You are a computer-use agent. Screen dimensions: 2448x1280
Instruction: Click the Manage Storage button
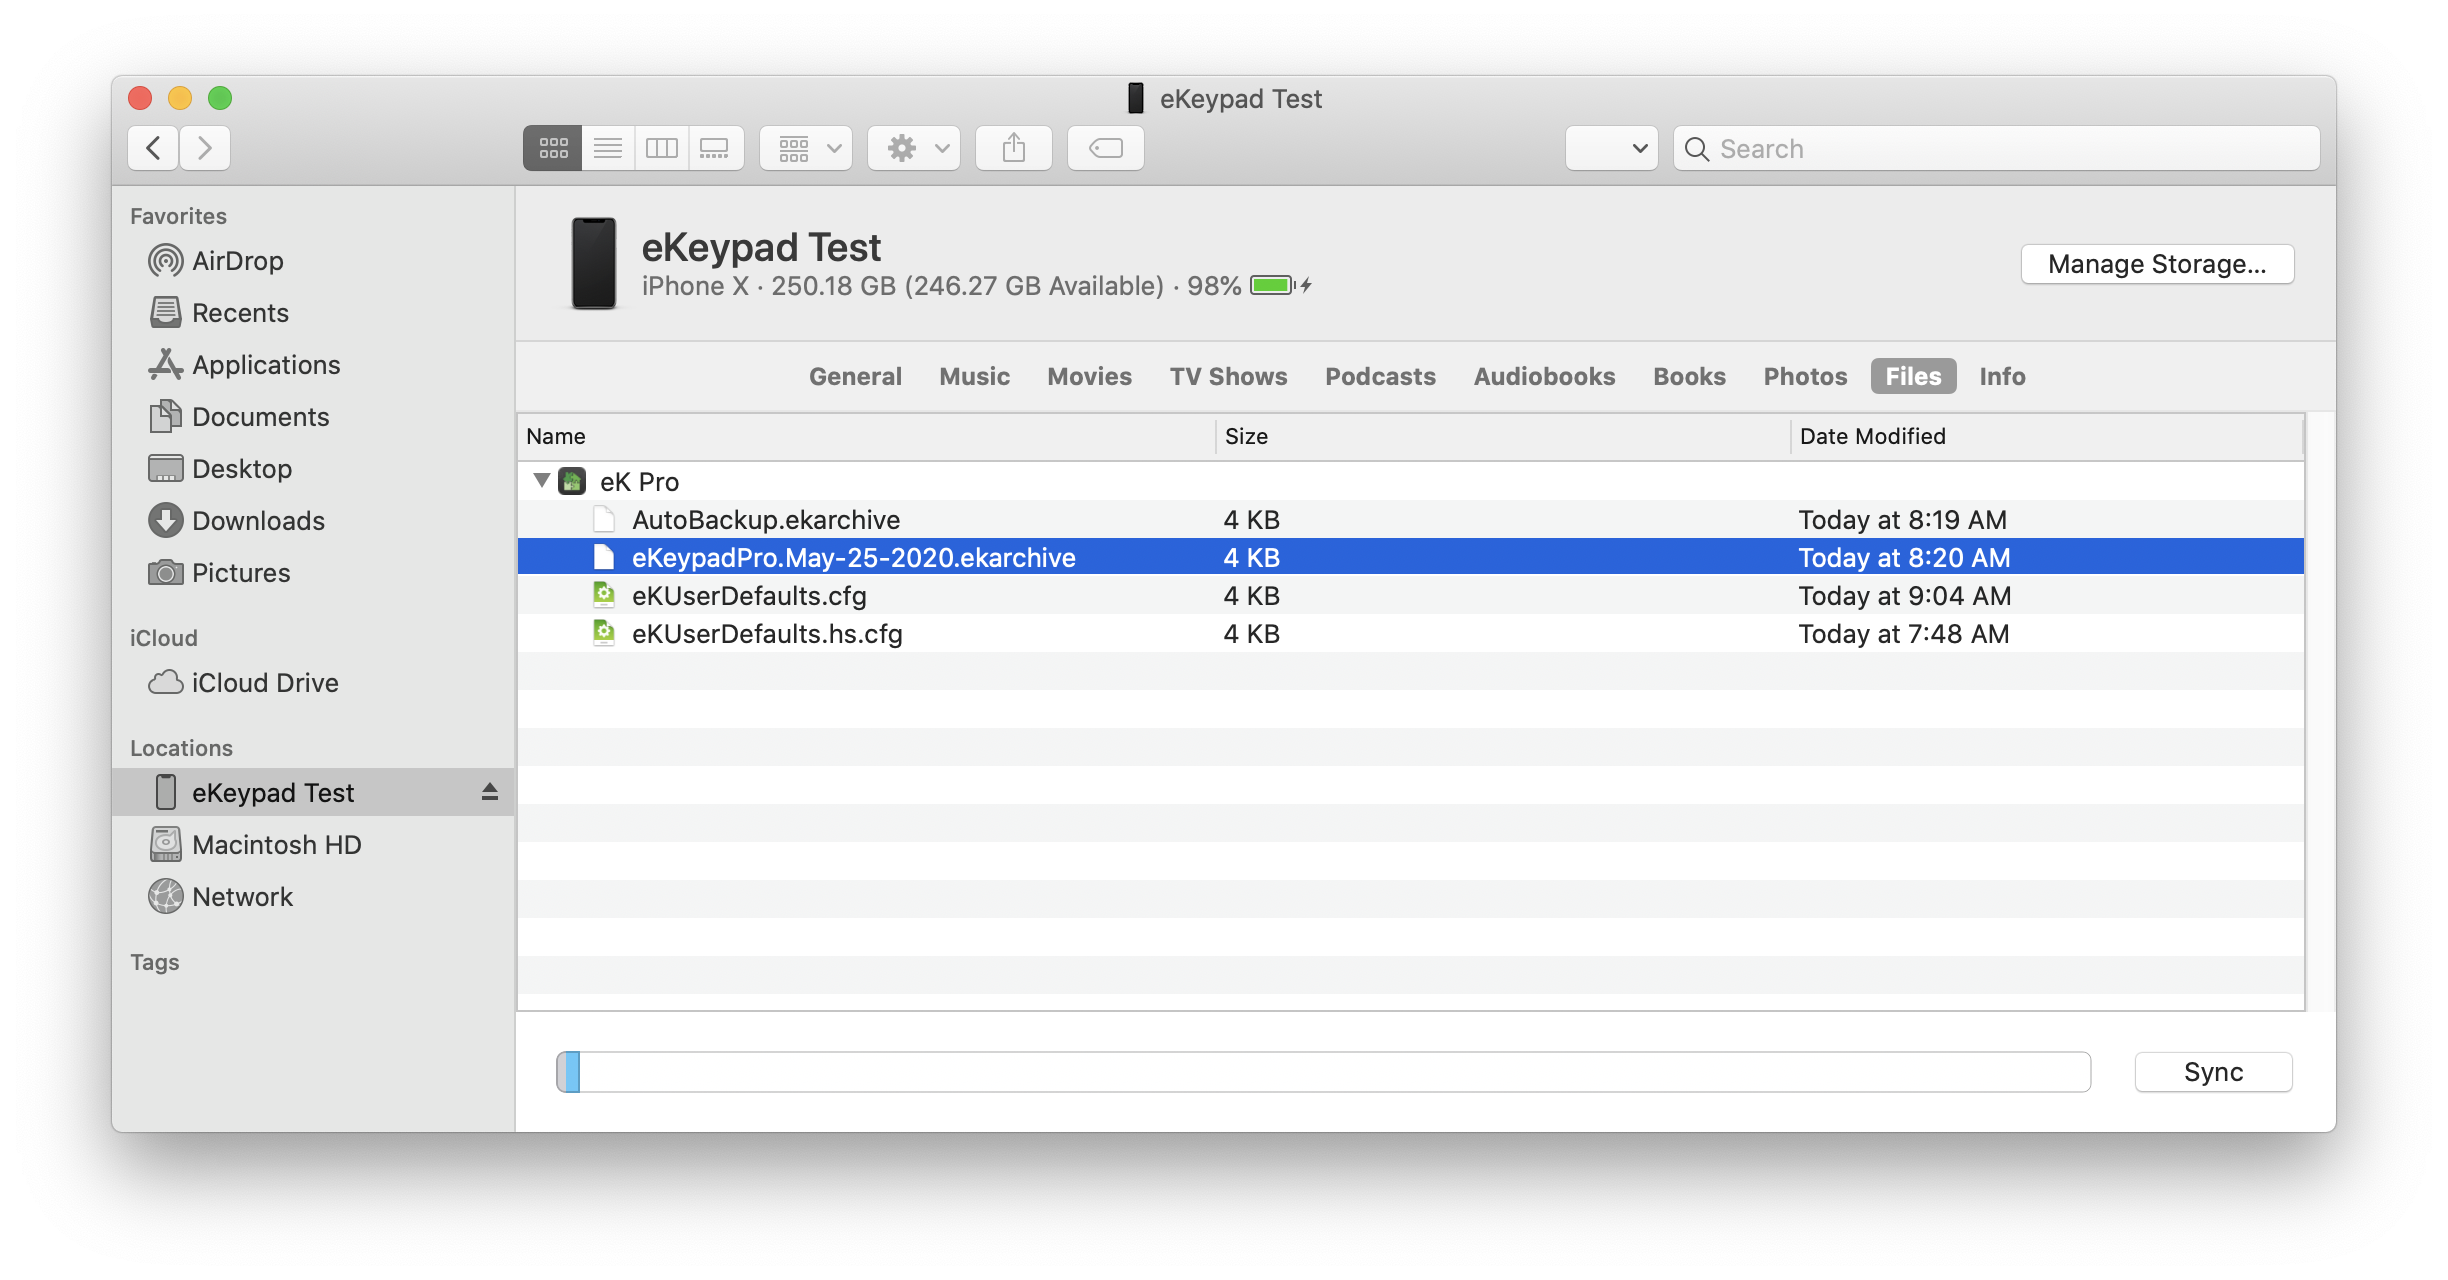(x=2157, y=264)
